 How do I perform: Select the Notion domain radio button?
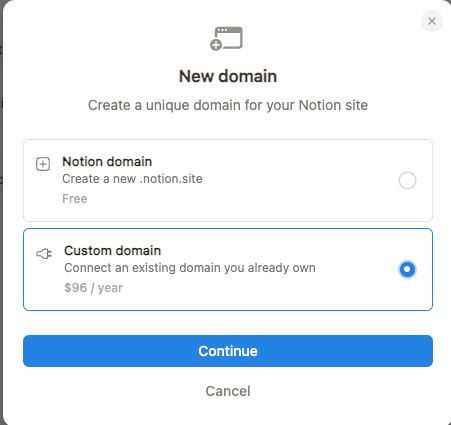407,180
